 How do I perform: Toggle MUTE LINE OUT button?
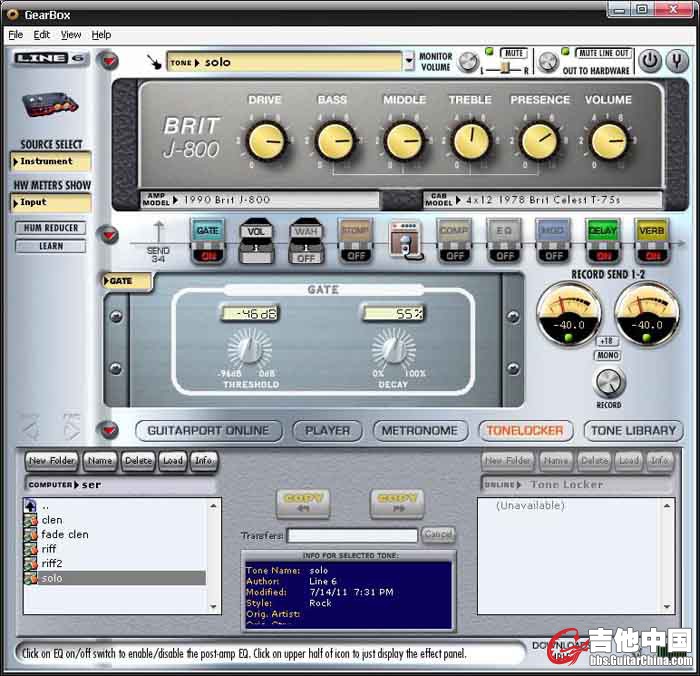tap(603, 53)
